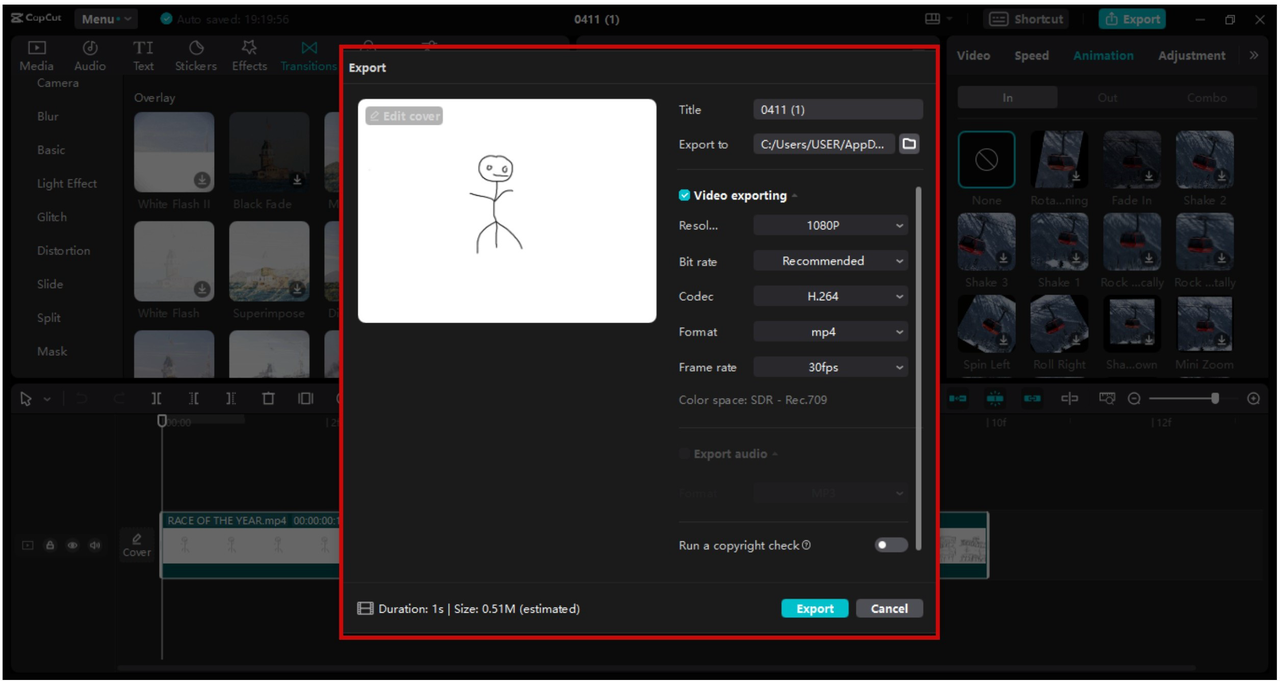This screenshot has width=1280, height=681.
Task: Open the keyboard Shortcut panel
Action: pos(1026,19)
